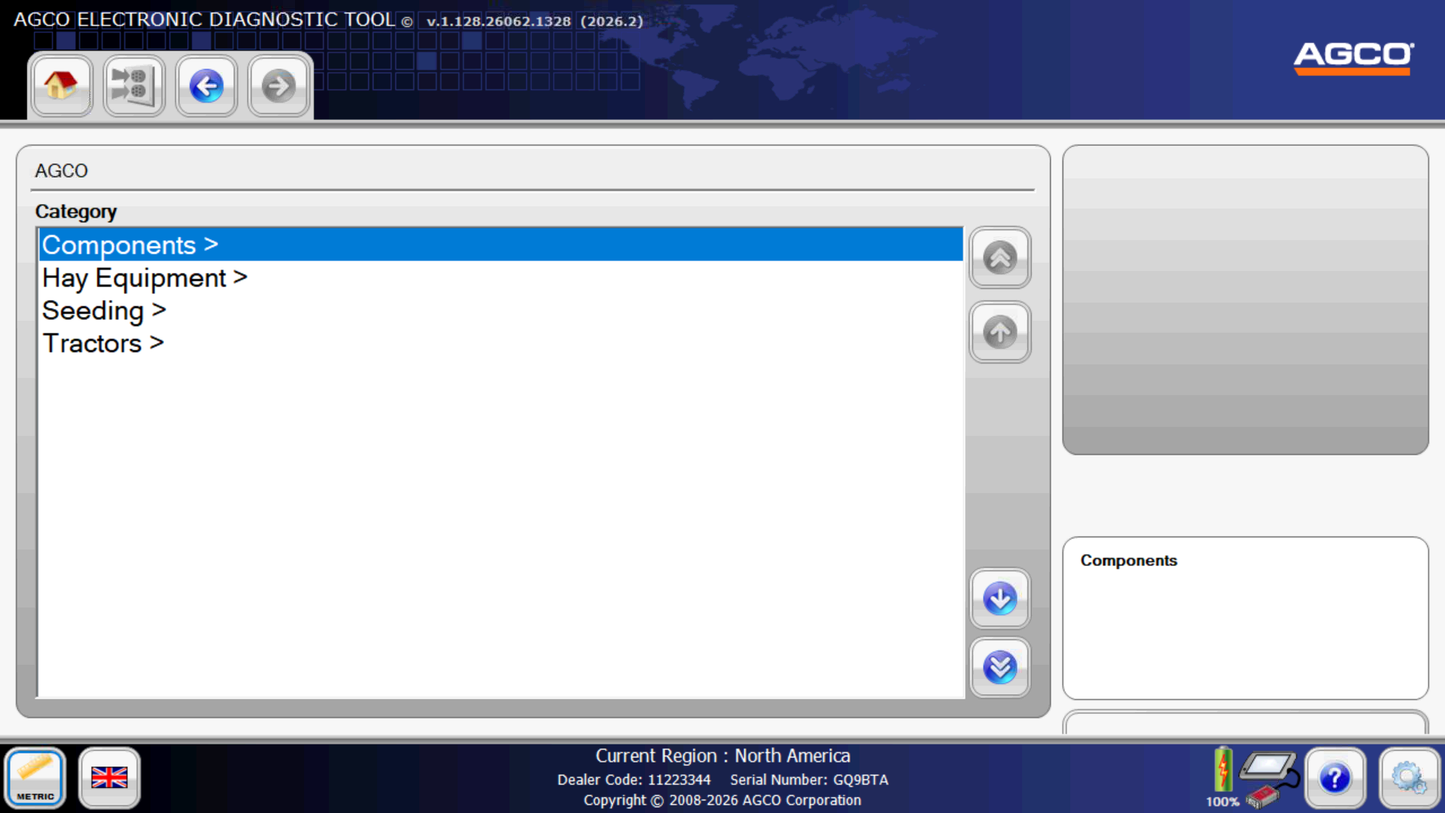Open the diagnostic adapter connection status
Viewport: 1445px width, 813px height.
[1270, 779]
